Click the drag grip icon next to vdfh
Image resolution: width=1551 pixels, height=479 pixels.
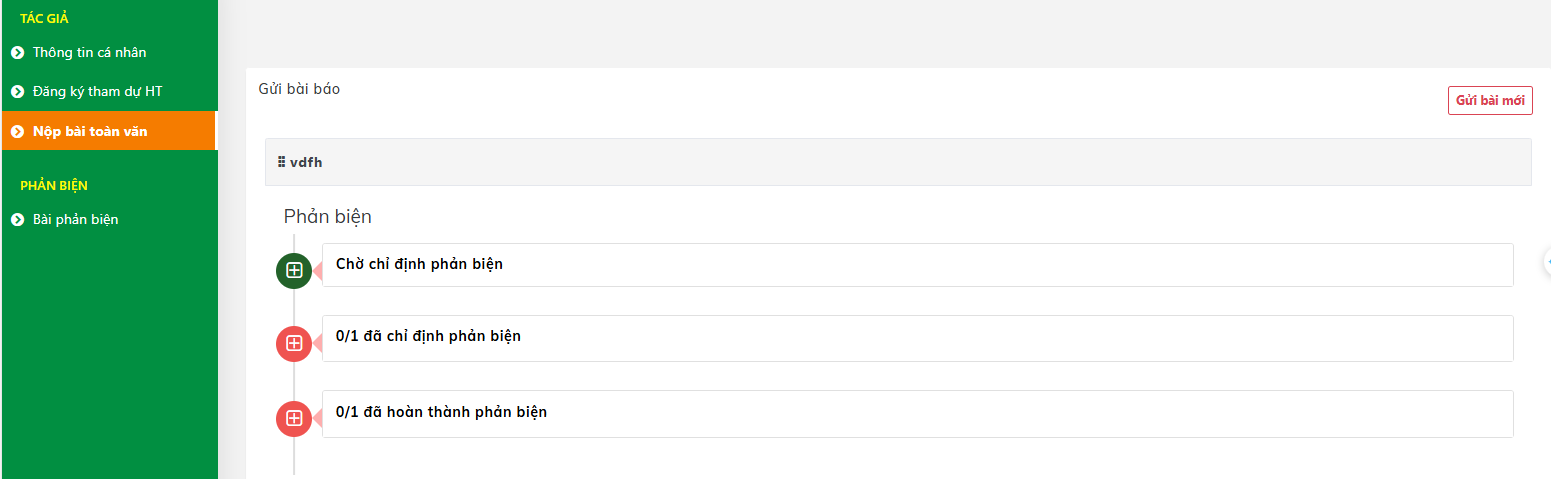282,162
